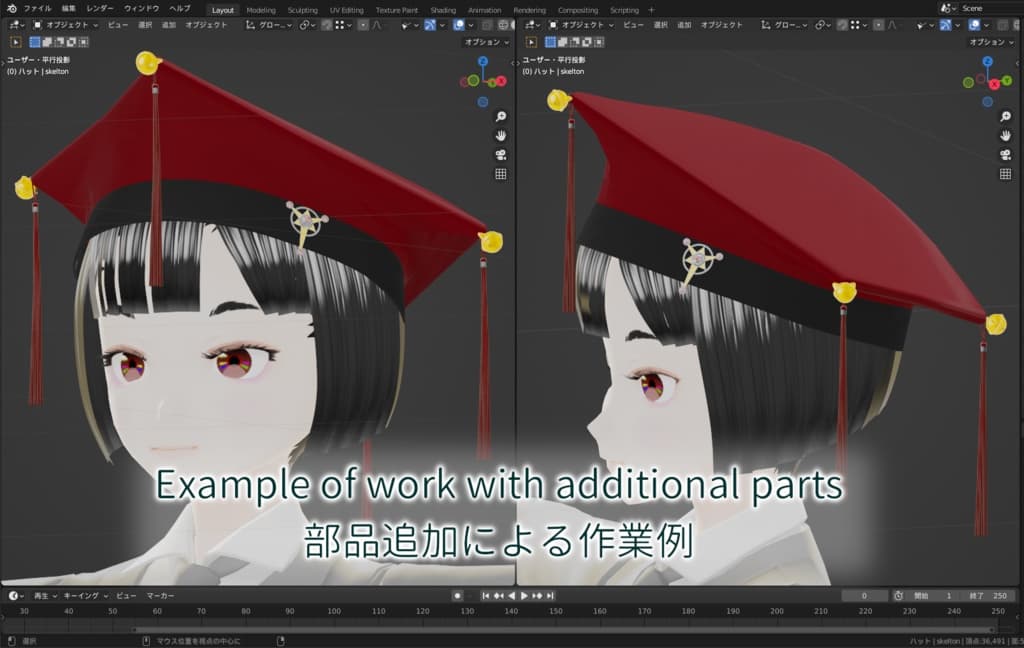Click the play animation button in timeline

[x=524, y=596]
